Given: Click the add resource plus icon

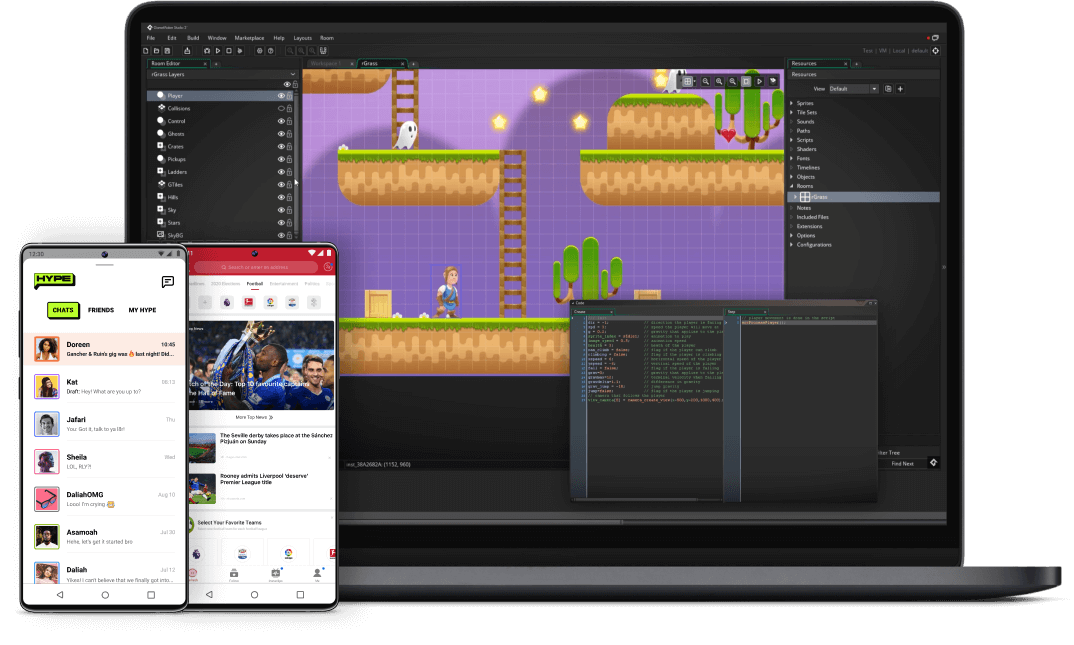Looking at the screenshot, I should pyautogui.click(x=900, y=89).
